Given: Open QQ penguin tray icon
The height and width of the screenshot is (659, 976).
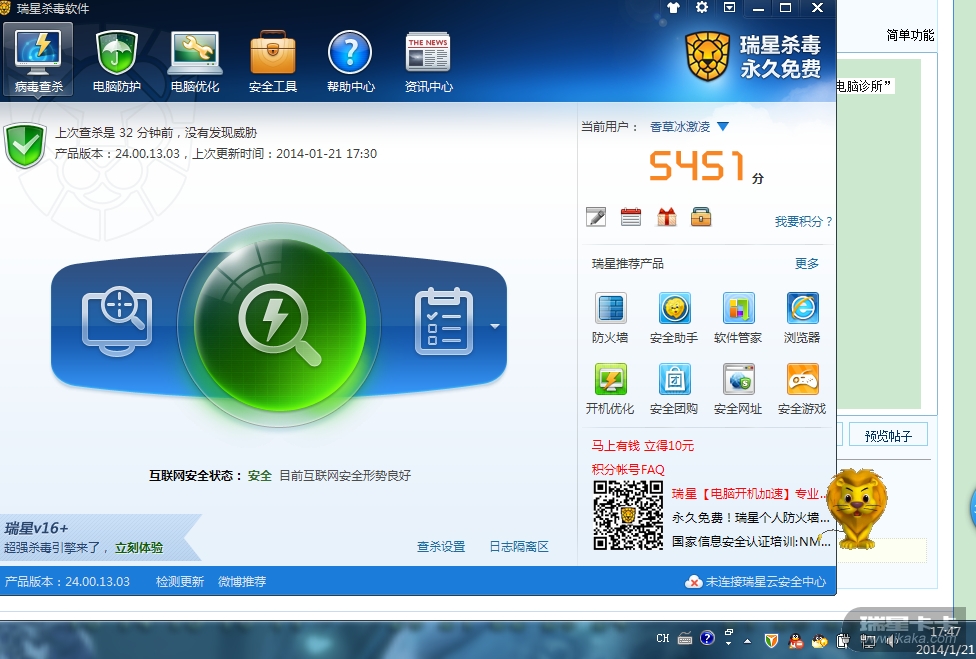Looking at the screenshot, I should [x=795, y=640].
